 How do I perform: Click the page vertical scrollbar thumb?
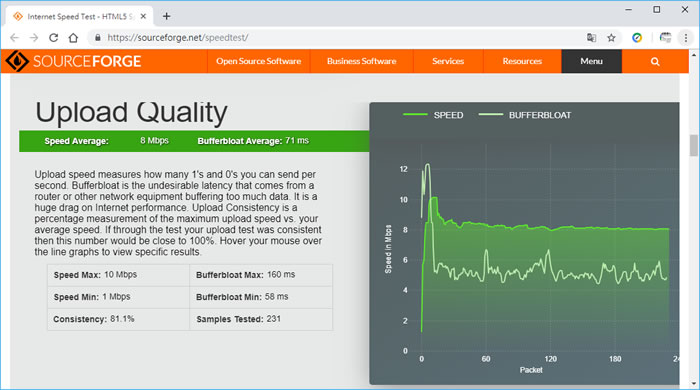pyautogui.click(x=694, y=145)
